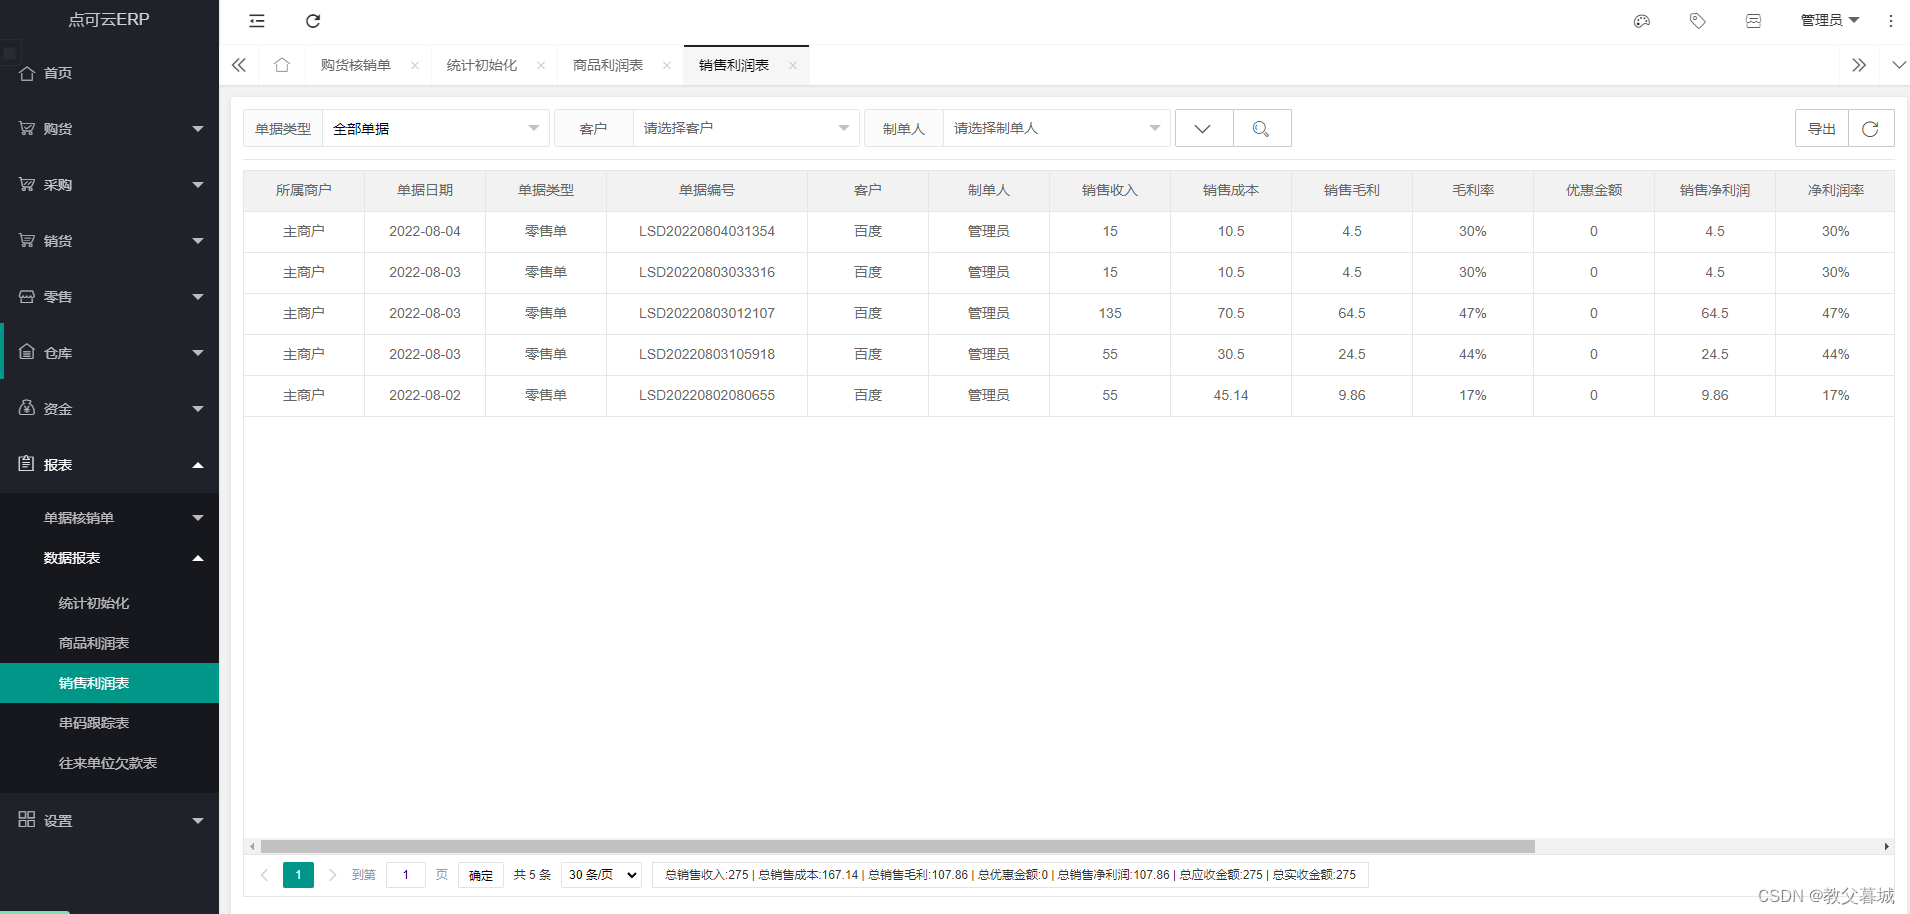The width and height of the screenshot is (1910, 914).
Task: Expand 零售 sidebar menu
Action: [x=109, y=297]
